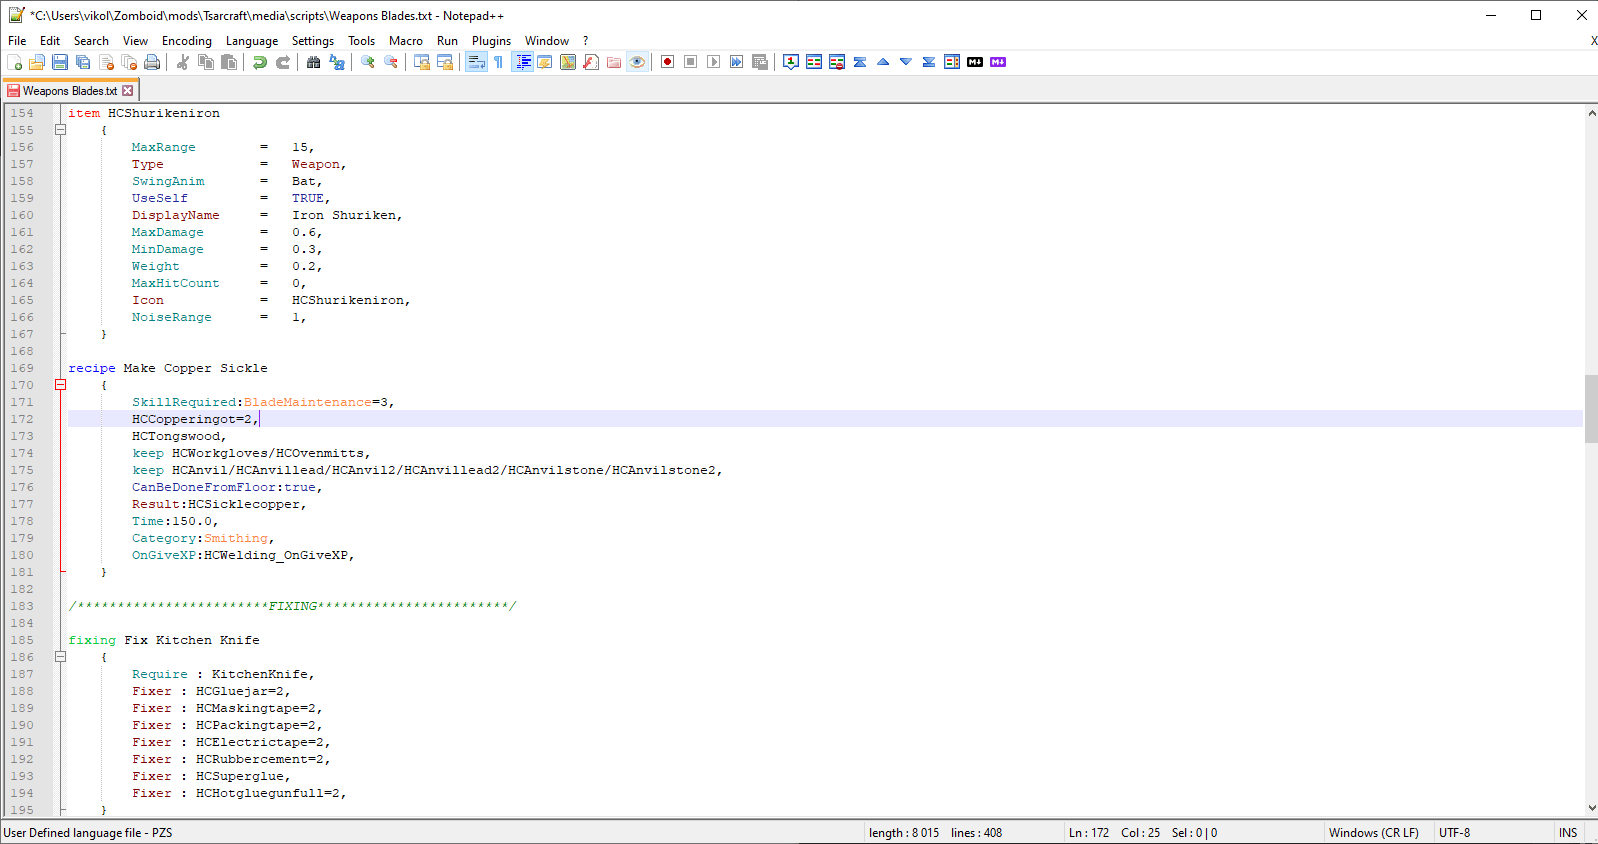Open the Plugins menu
This screenshot has width=1598, height=844.
[x=491, y=41]
